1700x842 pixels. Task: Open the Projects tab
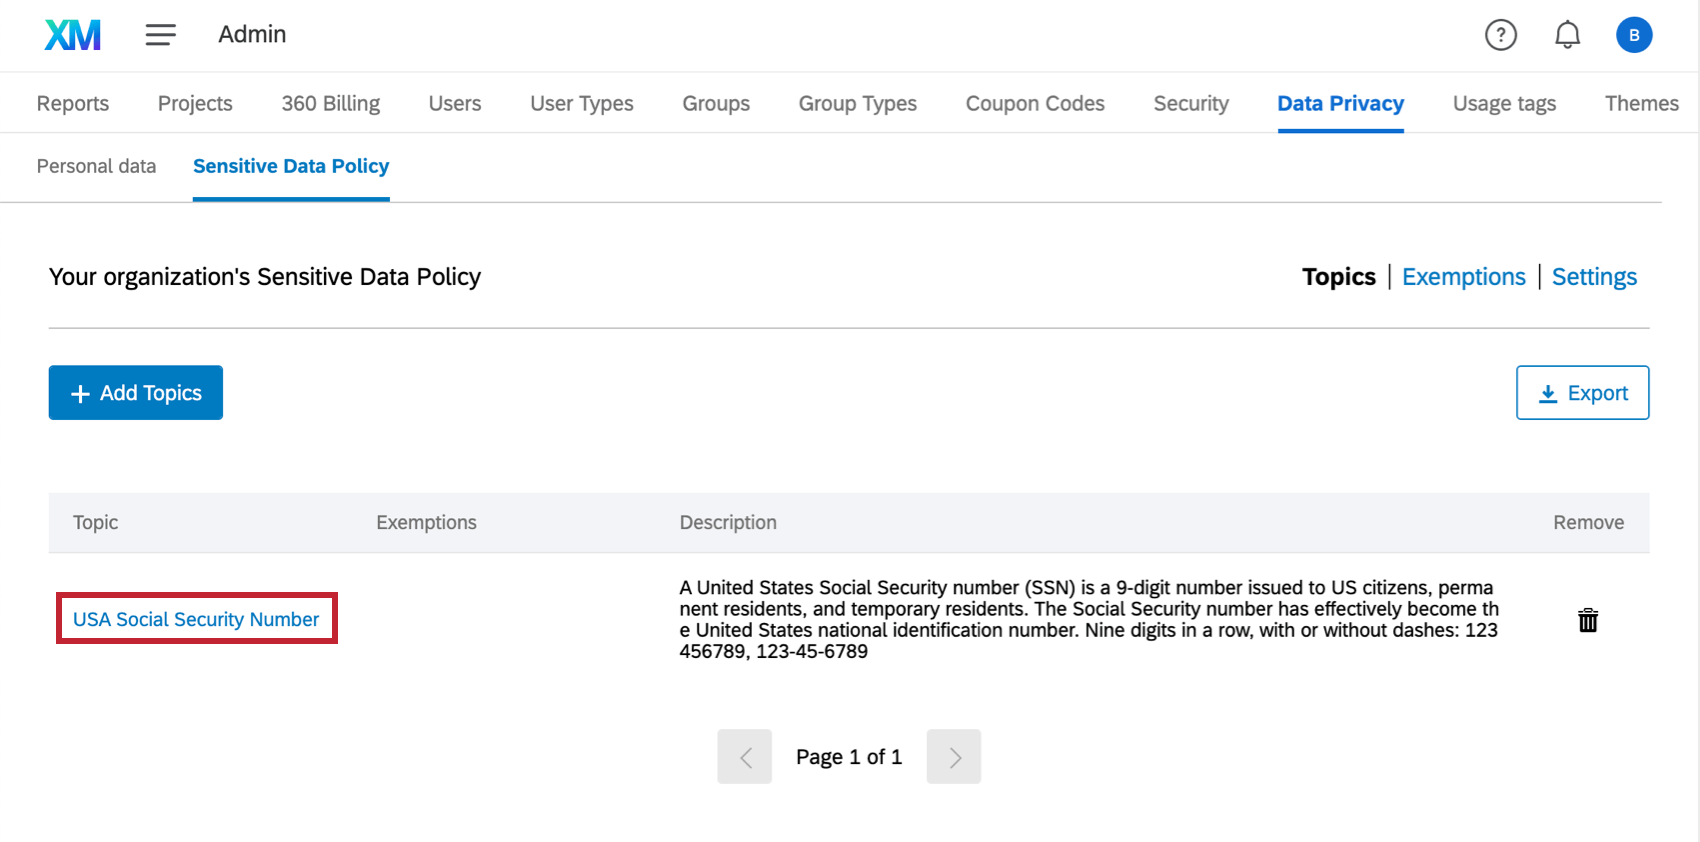click(195, 103)
